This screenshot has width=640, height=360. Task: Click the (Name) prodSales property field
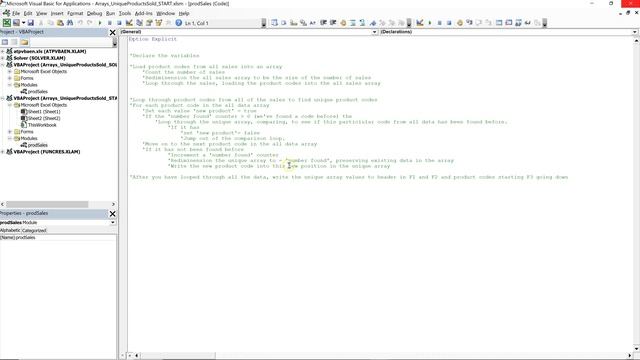pos(58,238)
